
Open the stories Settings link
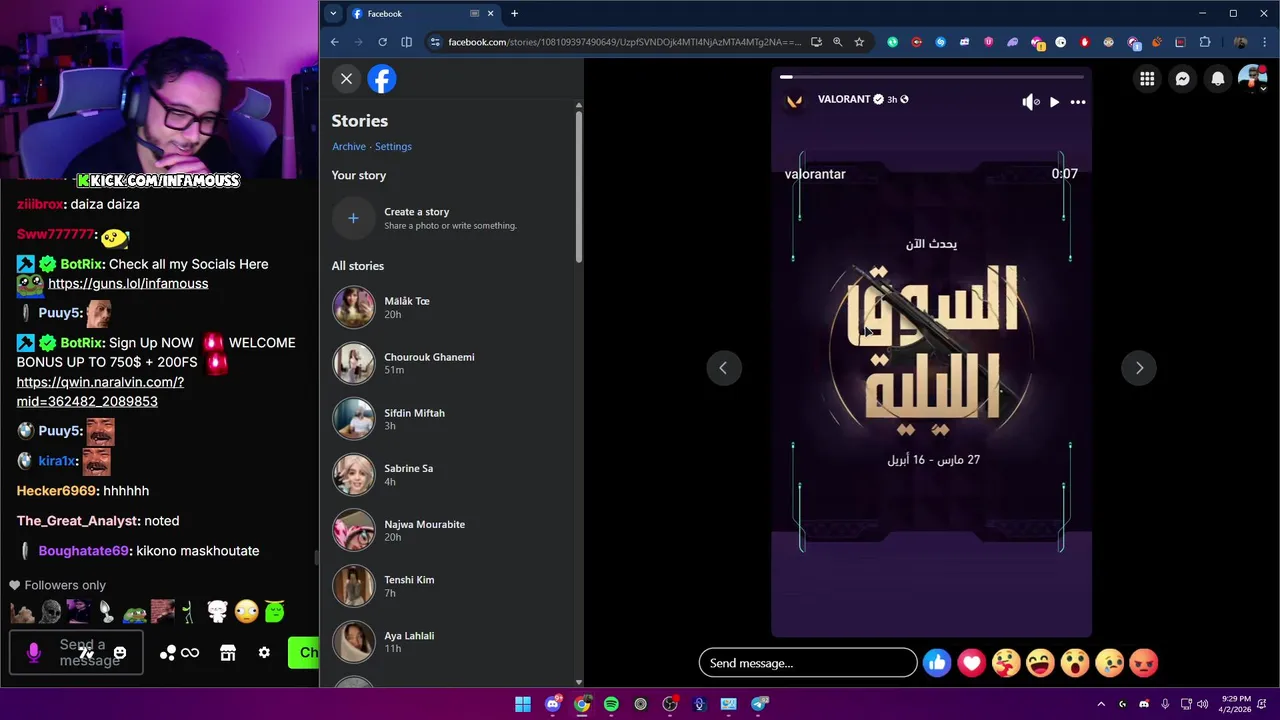[x=393, y=146]
